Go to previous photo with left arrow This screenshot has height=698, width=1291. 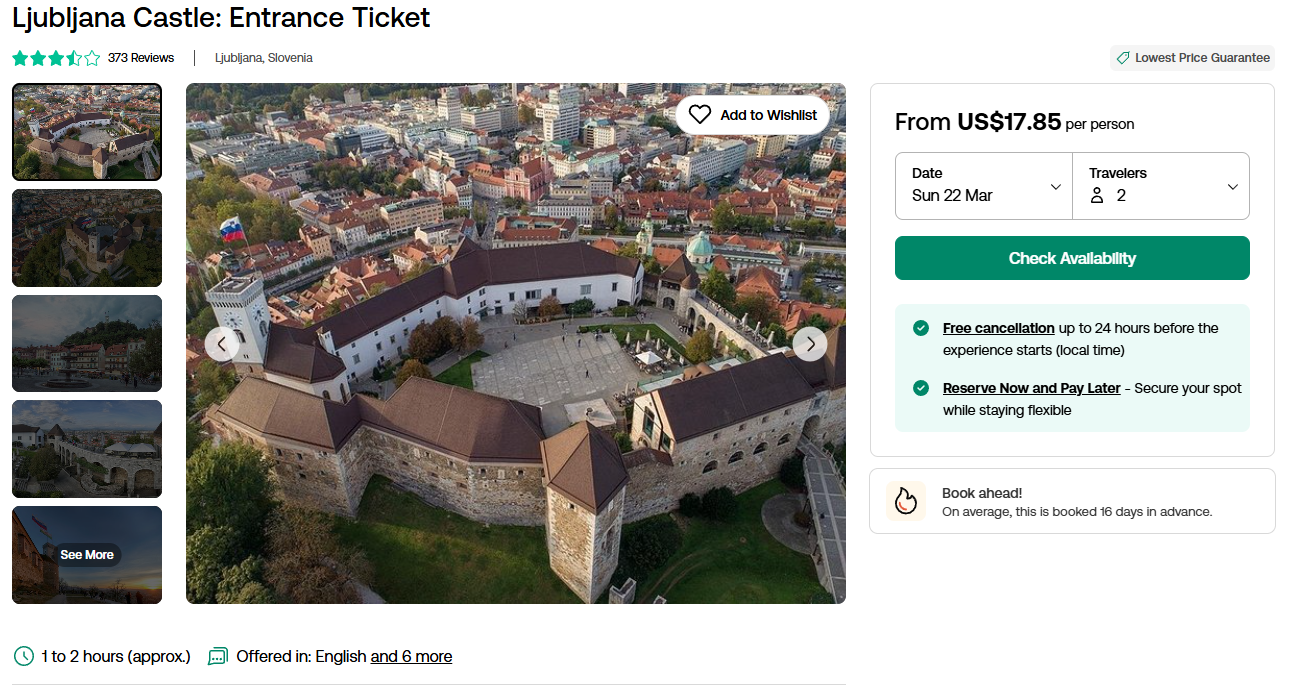click(222, 344)
